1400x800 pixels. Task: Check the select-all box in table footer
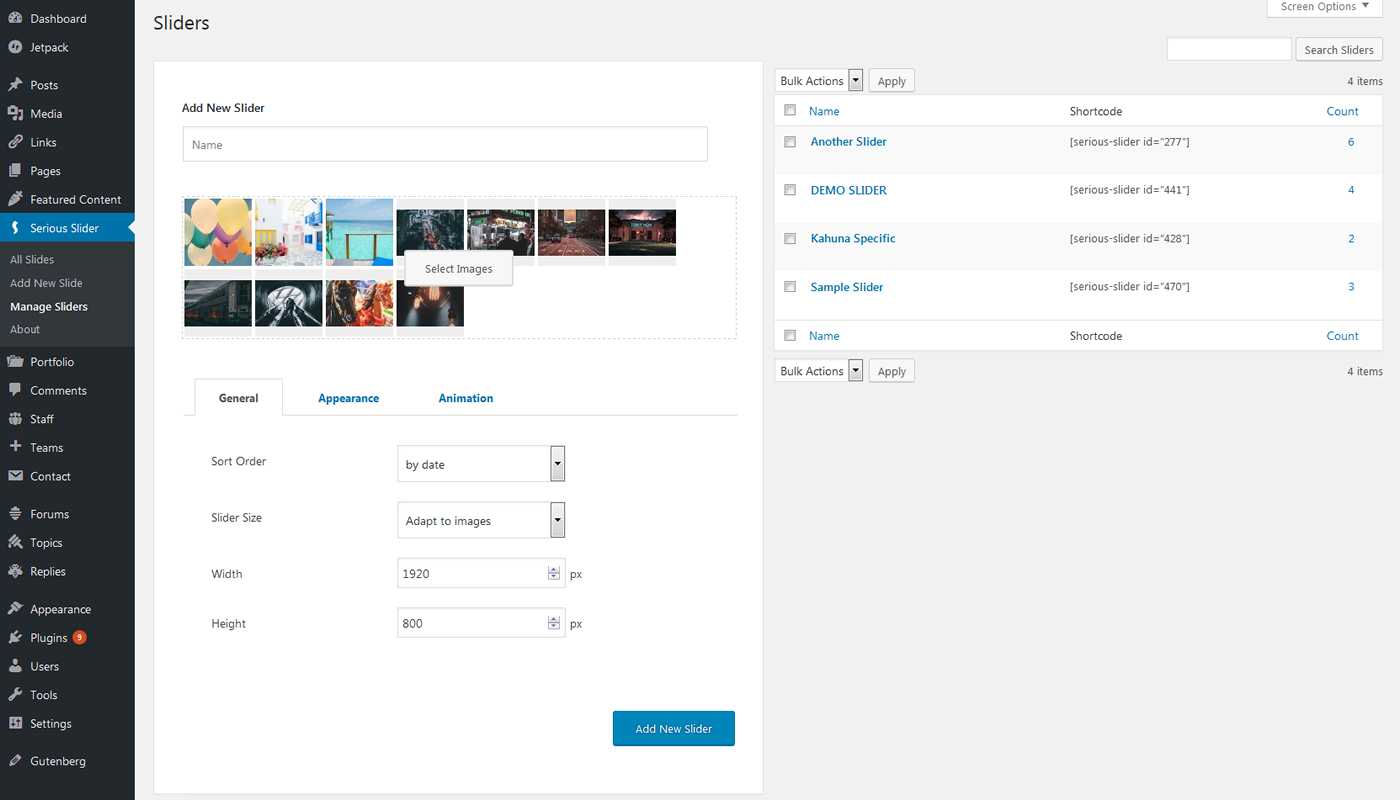coord(790,335)
